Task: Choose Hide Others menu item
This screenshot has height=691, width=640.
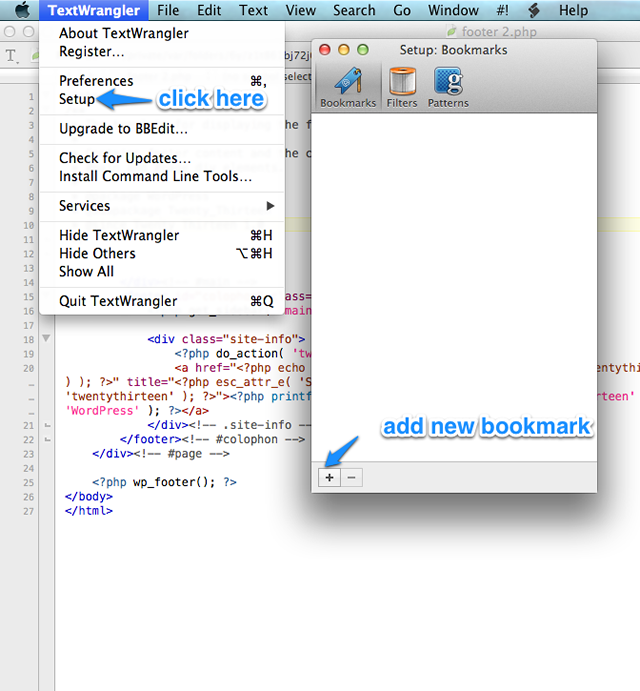Action: point(162,253)
